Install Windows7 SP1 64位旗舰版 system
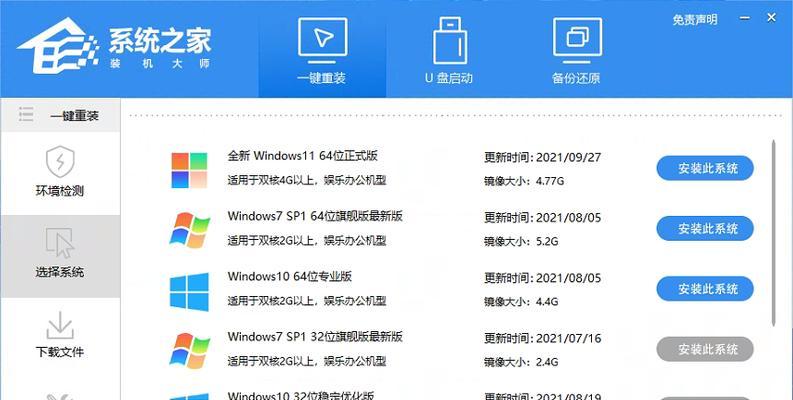Screen dimensions: 793x400 pos(705,229)
